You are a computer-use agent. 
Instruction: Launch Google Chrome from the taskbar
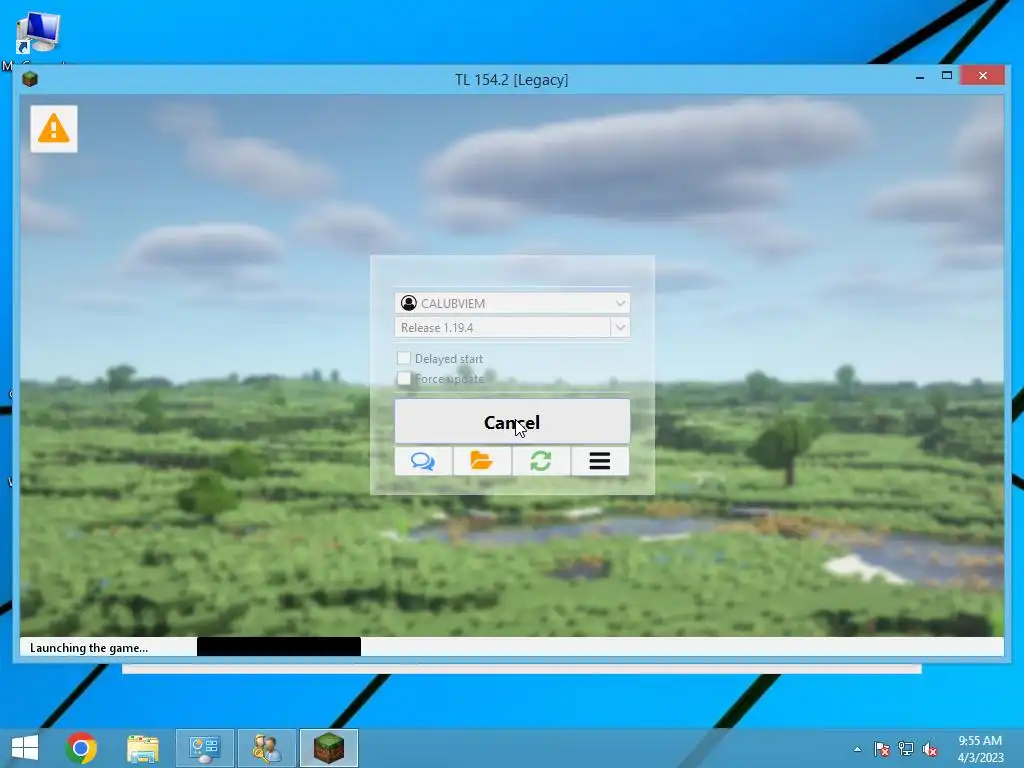coord(81,748)
